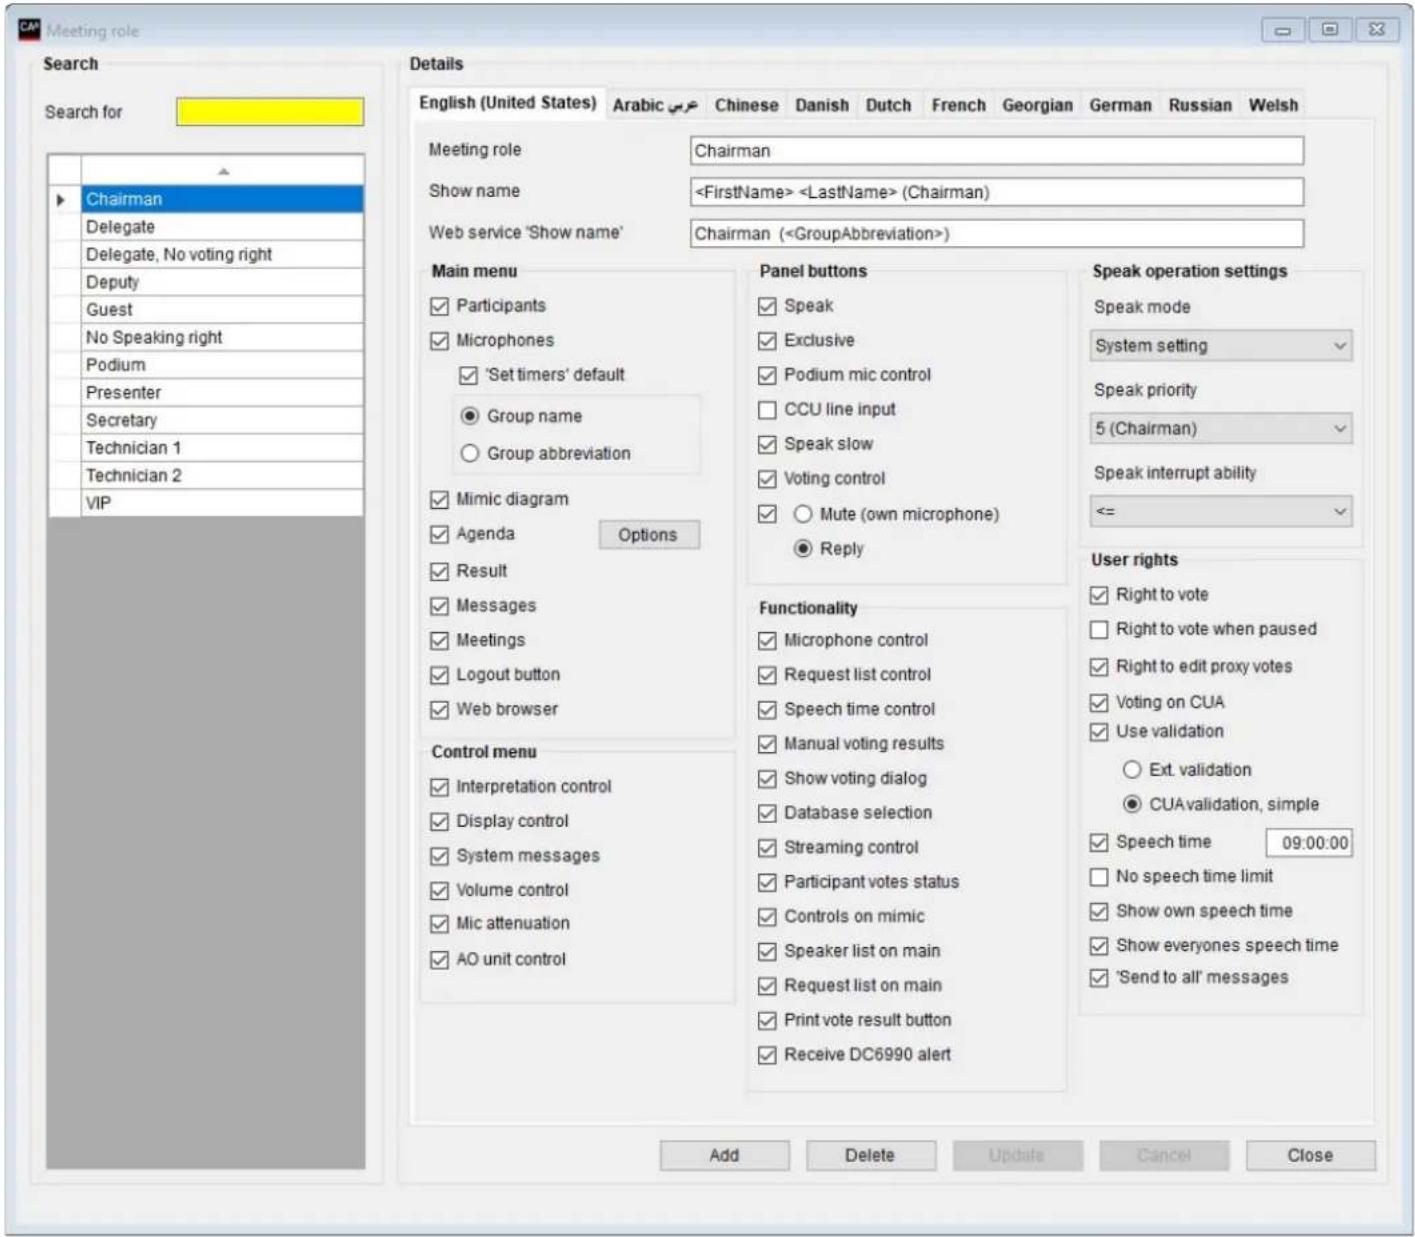Image resolution: width=1415 pixels, height=1237 pixels.
Task: Select the Chairman role row
Action: [x=222, y=199]
